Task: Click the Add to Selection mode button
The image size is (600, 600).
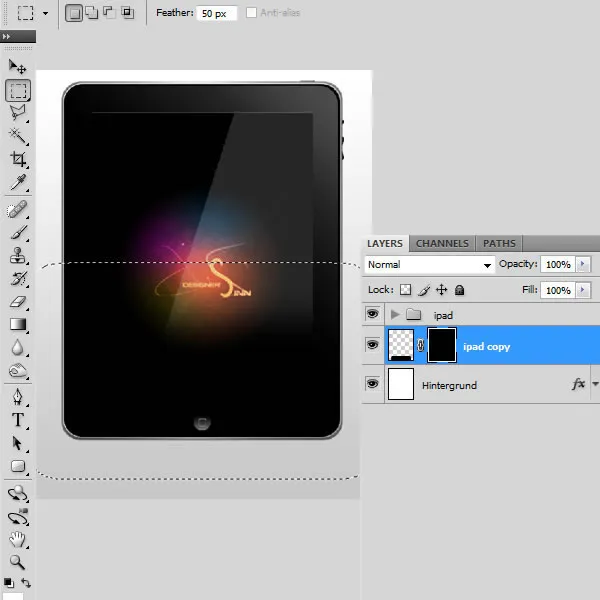Action: click(x=91, y=13)
